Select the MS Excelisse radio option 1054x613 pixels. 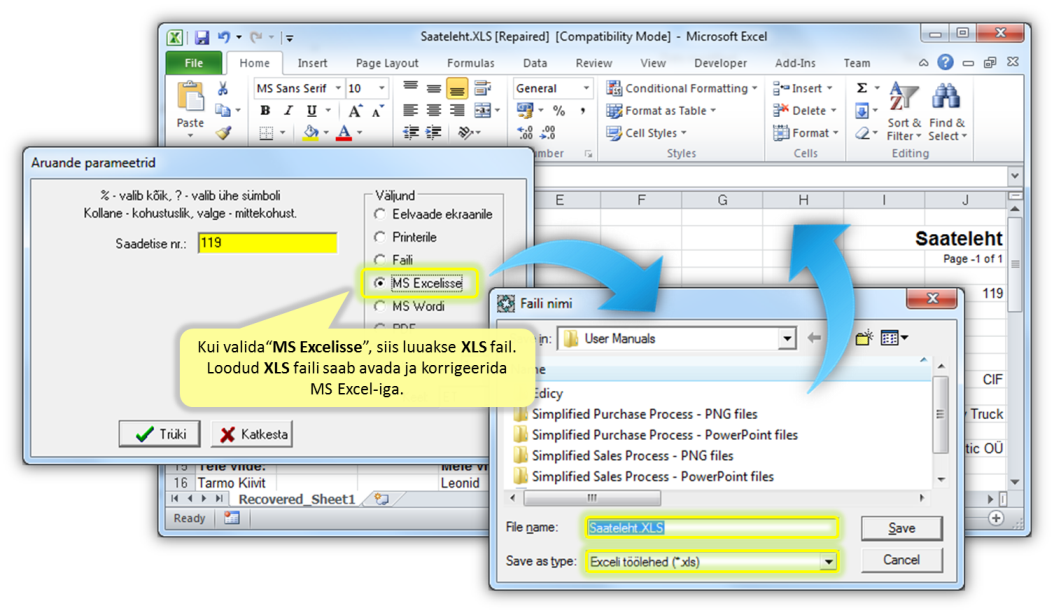pyautogui.click(x=380, y=283)
